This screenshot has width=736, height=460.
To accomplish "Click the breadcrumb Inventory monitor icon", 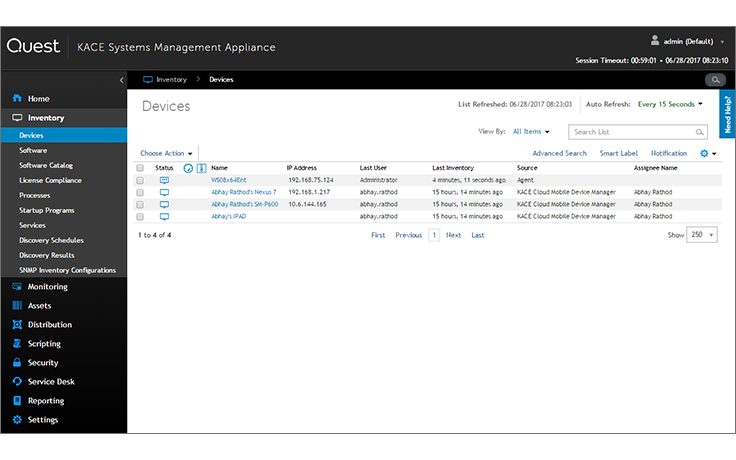I will coord(148,79).
